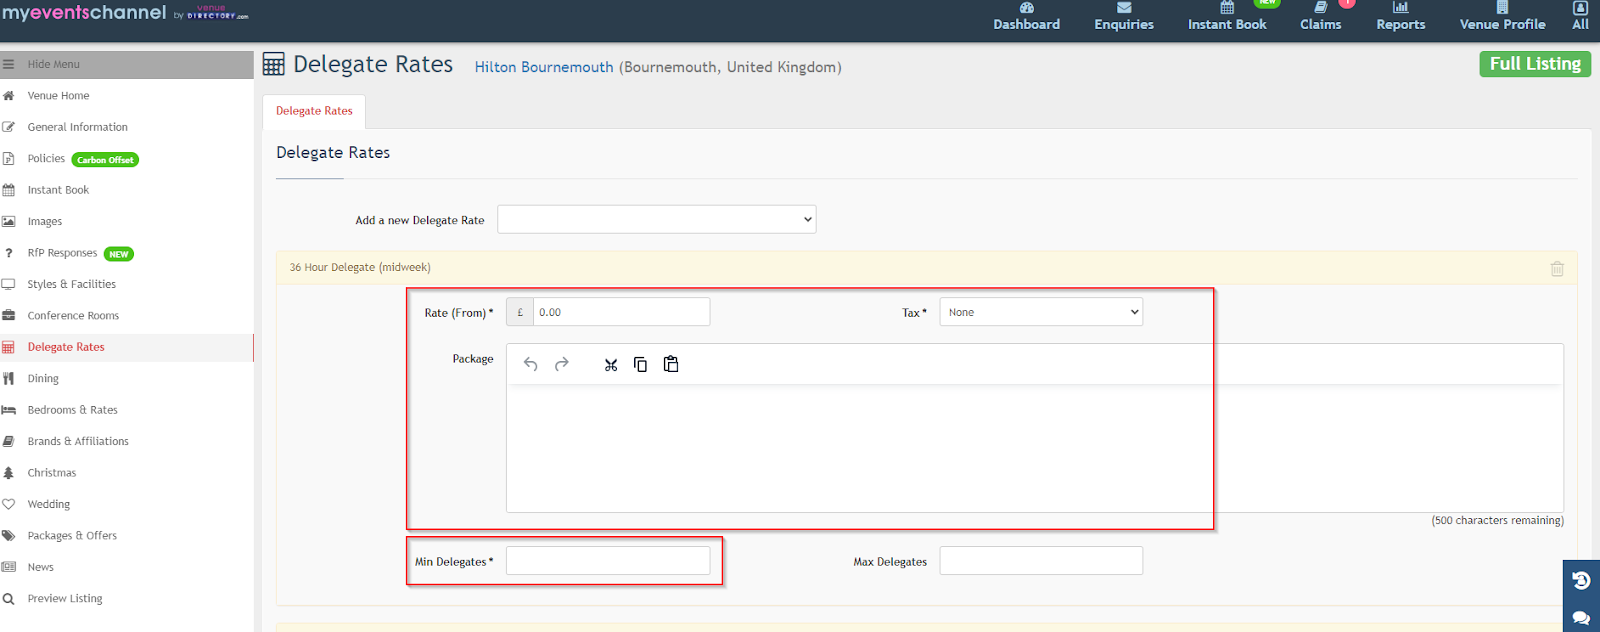Select the Delegate Rates tab
Image resolution: width=1600 pixels, height=632 pixels.
coord(314,111)
